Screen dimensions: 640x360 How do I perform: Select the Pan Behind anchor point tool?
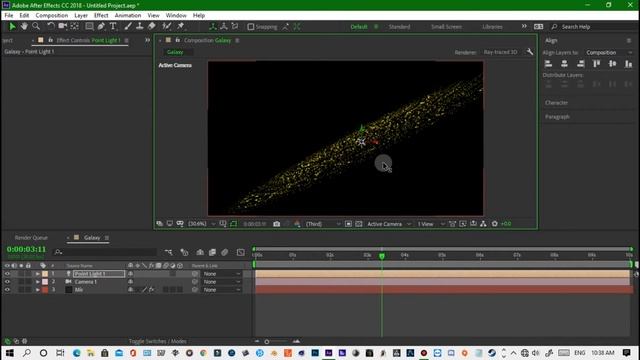[75, 27]
